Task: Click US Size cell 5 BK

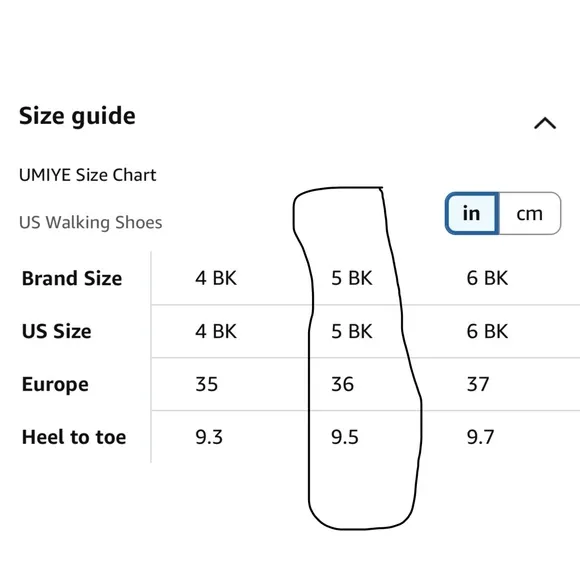Action: [352, 331]
